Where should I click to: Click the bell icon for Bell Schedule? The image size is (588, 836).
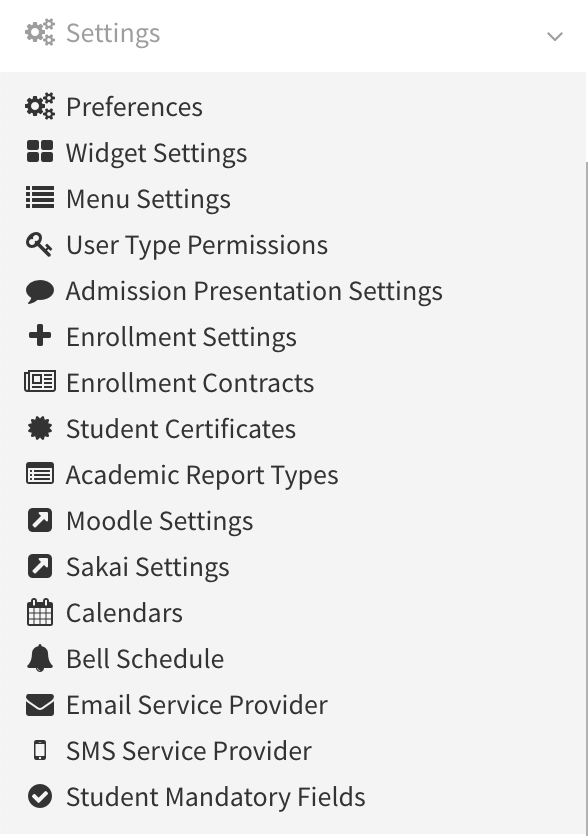click(x=40, y=658)
